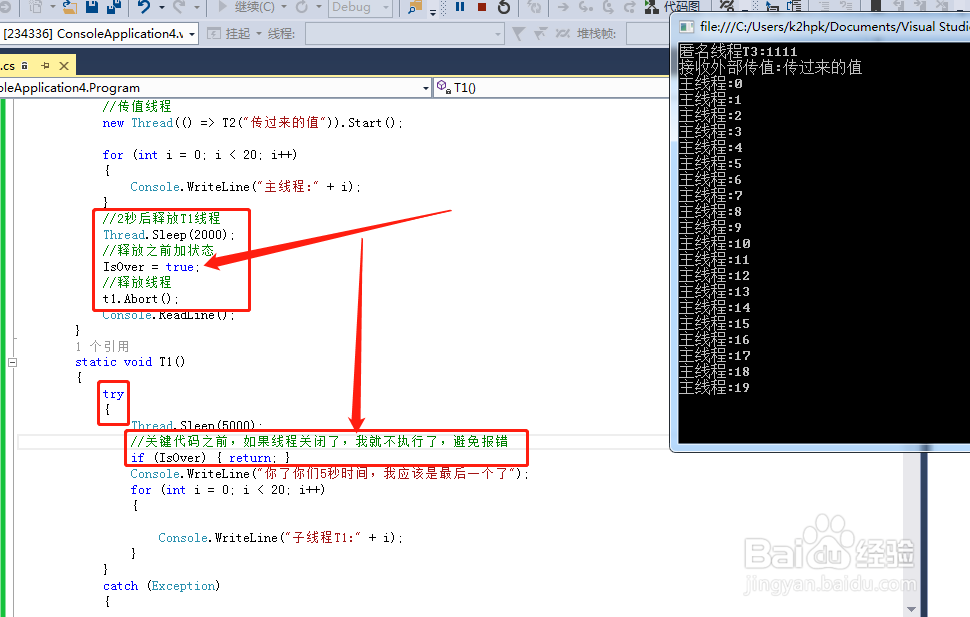This screenshot has width=970, height=617.
Task: Click the 挂起 suspend button
Action: pyautogui.click(x=229, y=33)
